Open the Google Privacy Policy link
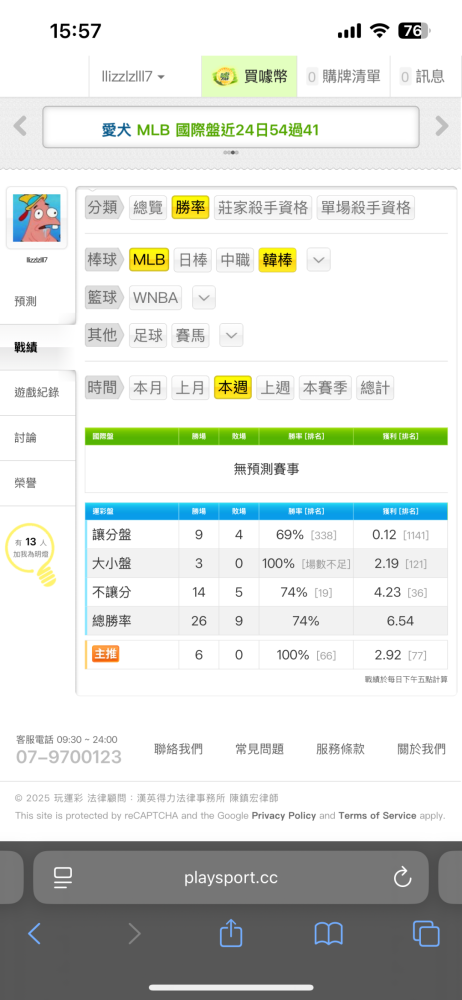Viewport: 462px width, 1000px height. (x=283, y=816)
